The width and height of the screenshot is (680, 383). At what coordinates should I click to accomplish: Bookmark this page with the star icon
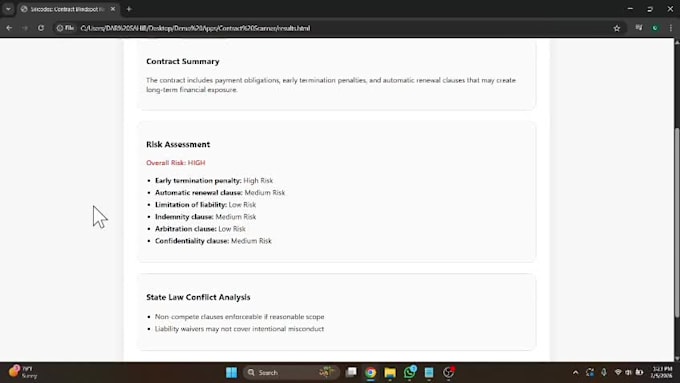pyautogui.click(x=617, y=28)
